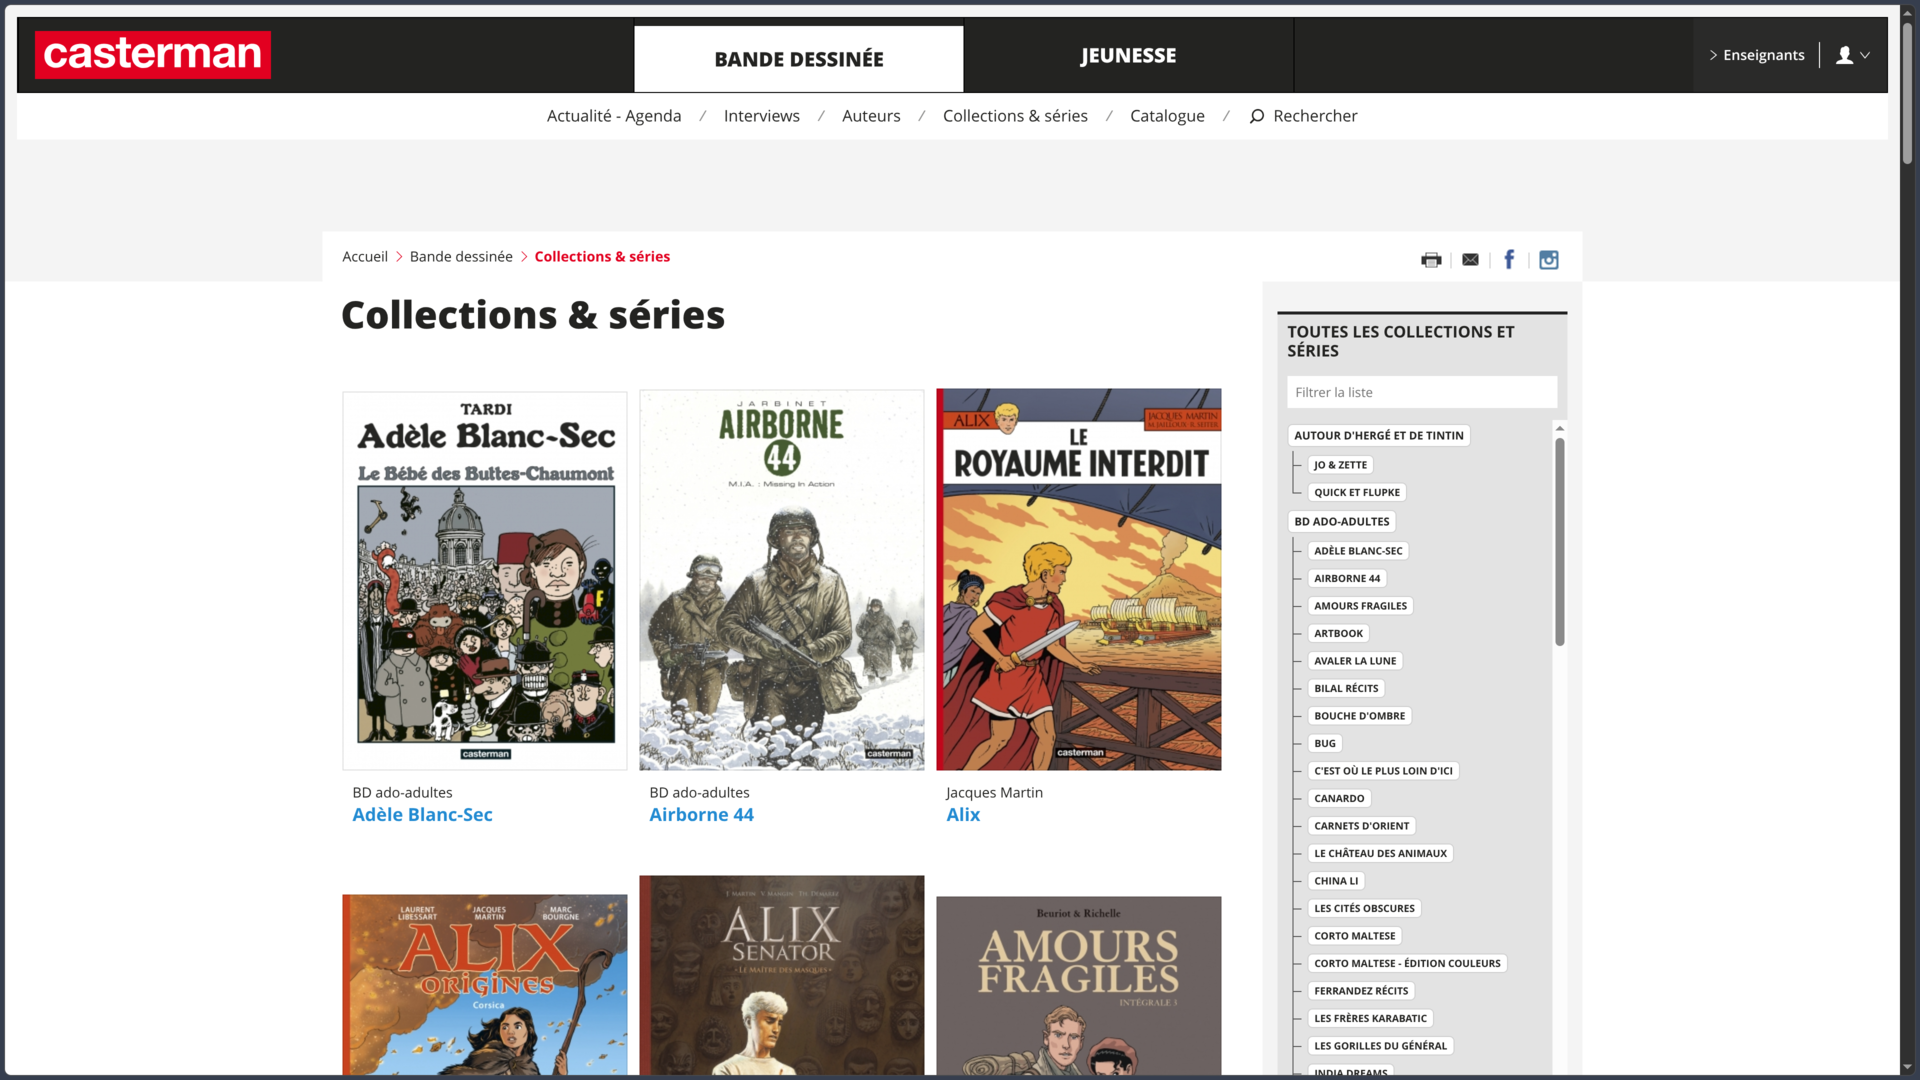Screen dimensions: 1920x1080
Task: Switch to the Bande Dessinée tab
Action: (799, 59)
